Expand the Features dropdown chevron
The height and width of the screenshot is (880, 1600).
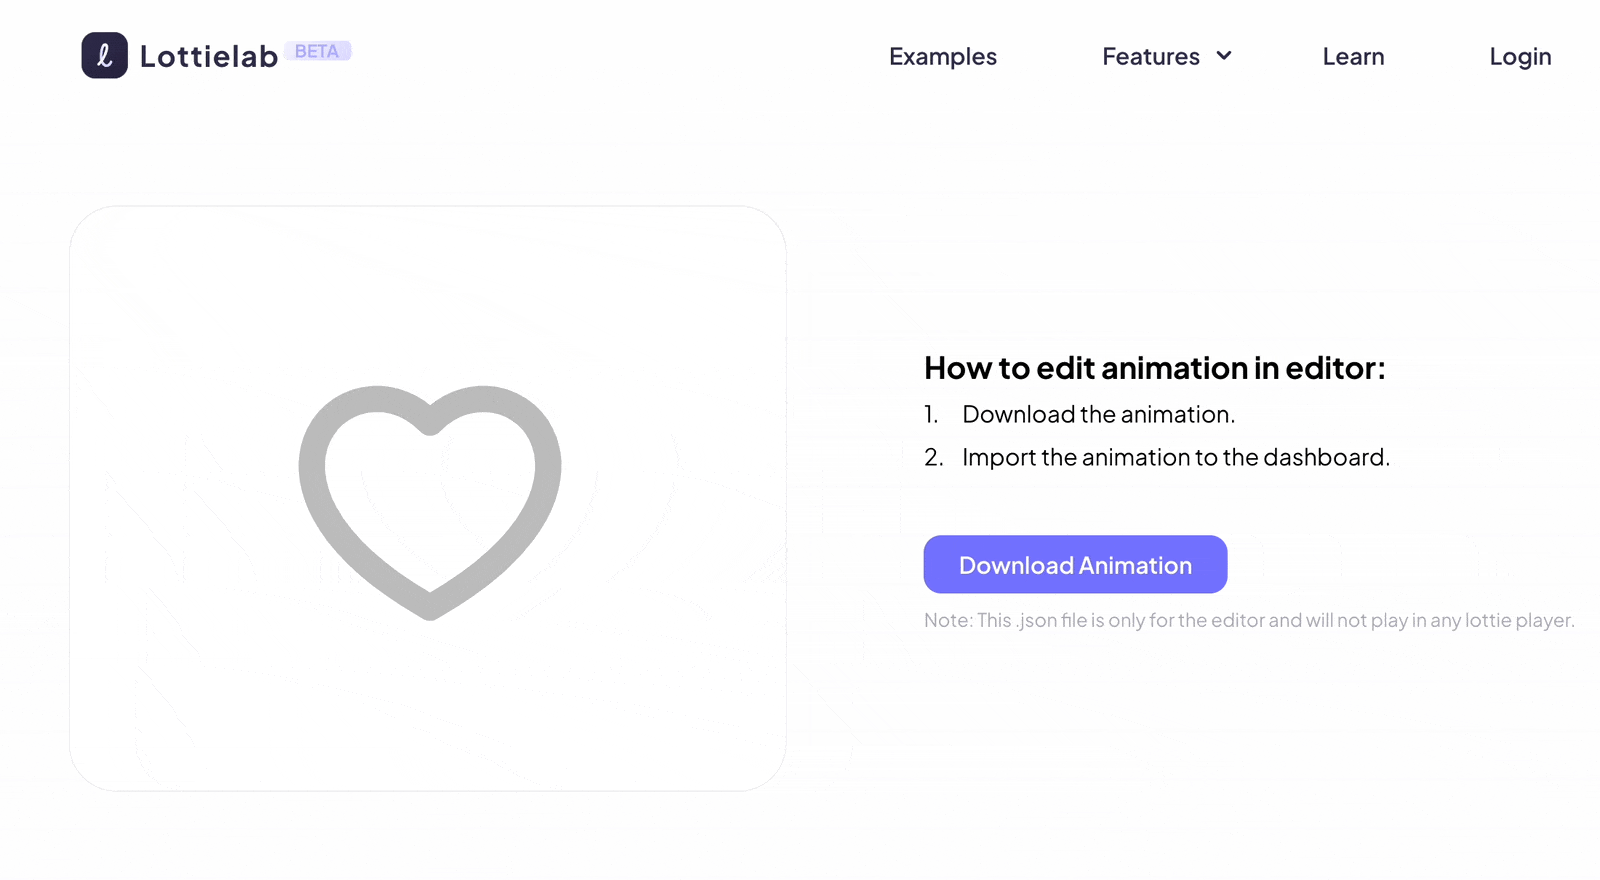point(1224,56)
